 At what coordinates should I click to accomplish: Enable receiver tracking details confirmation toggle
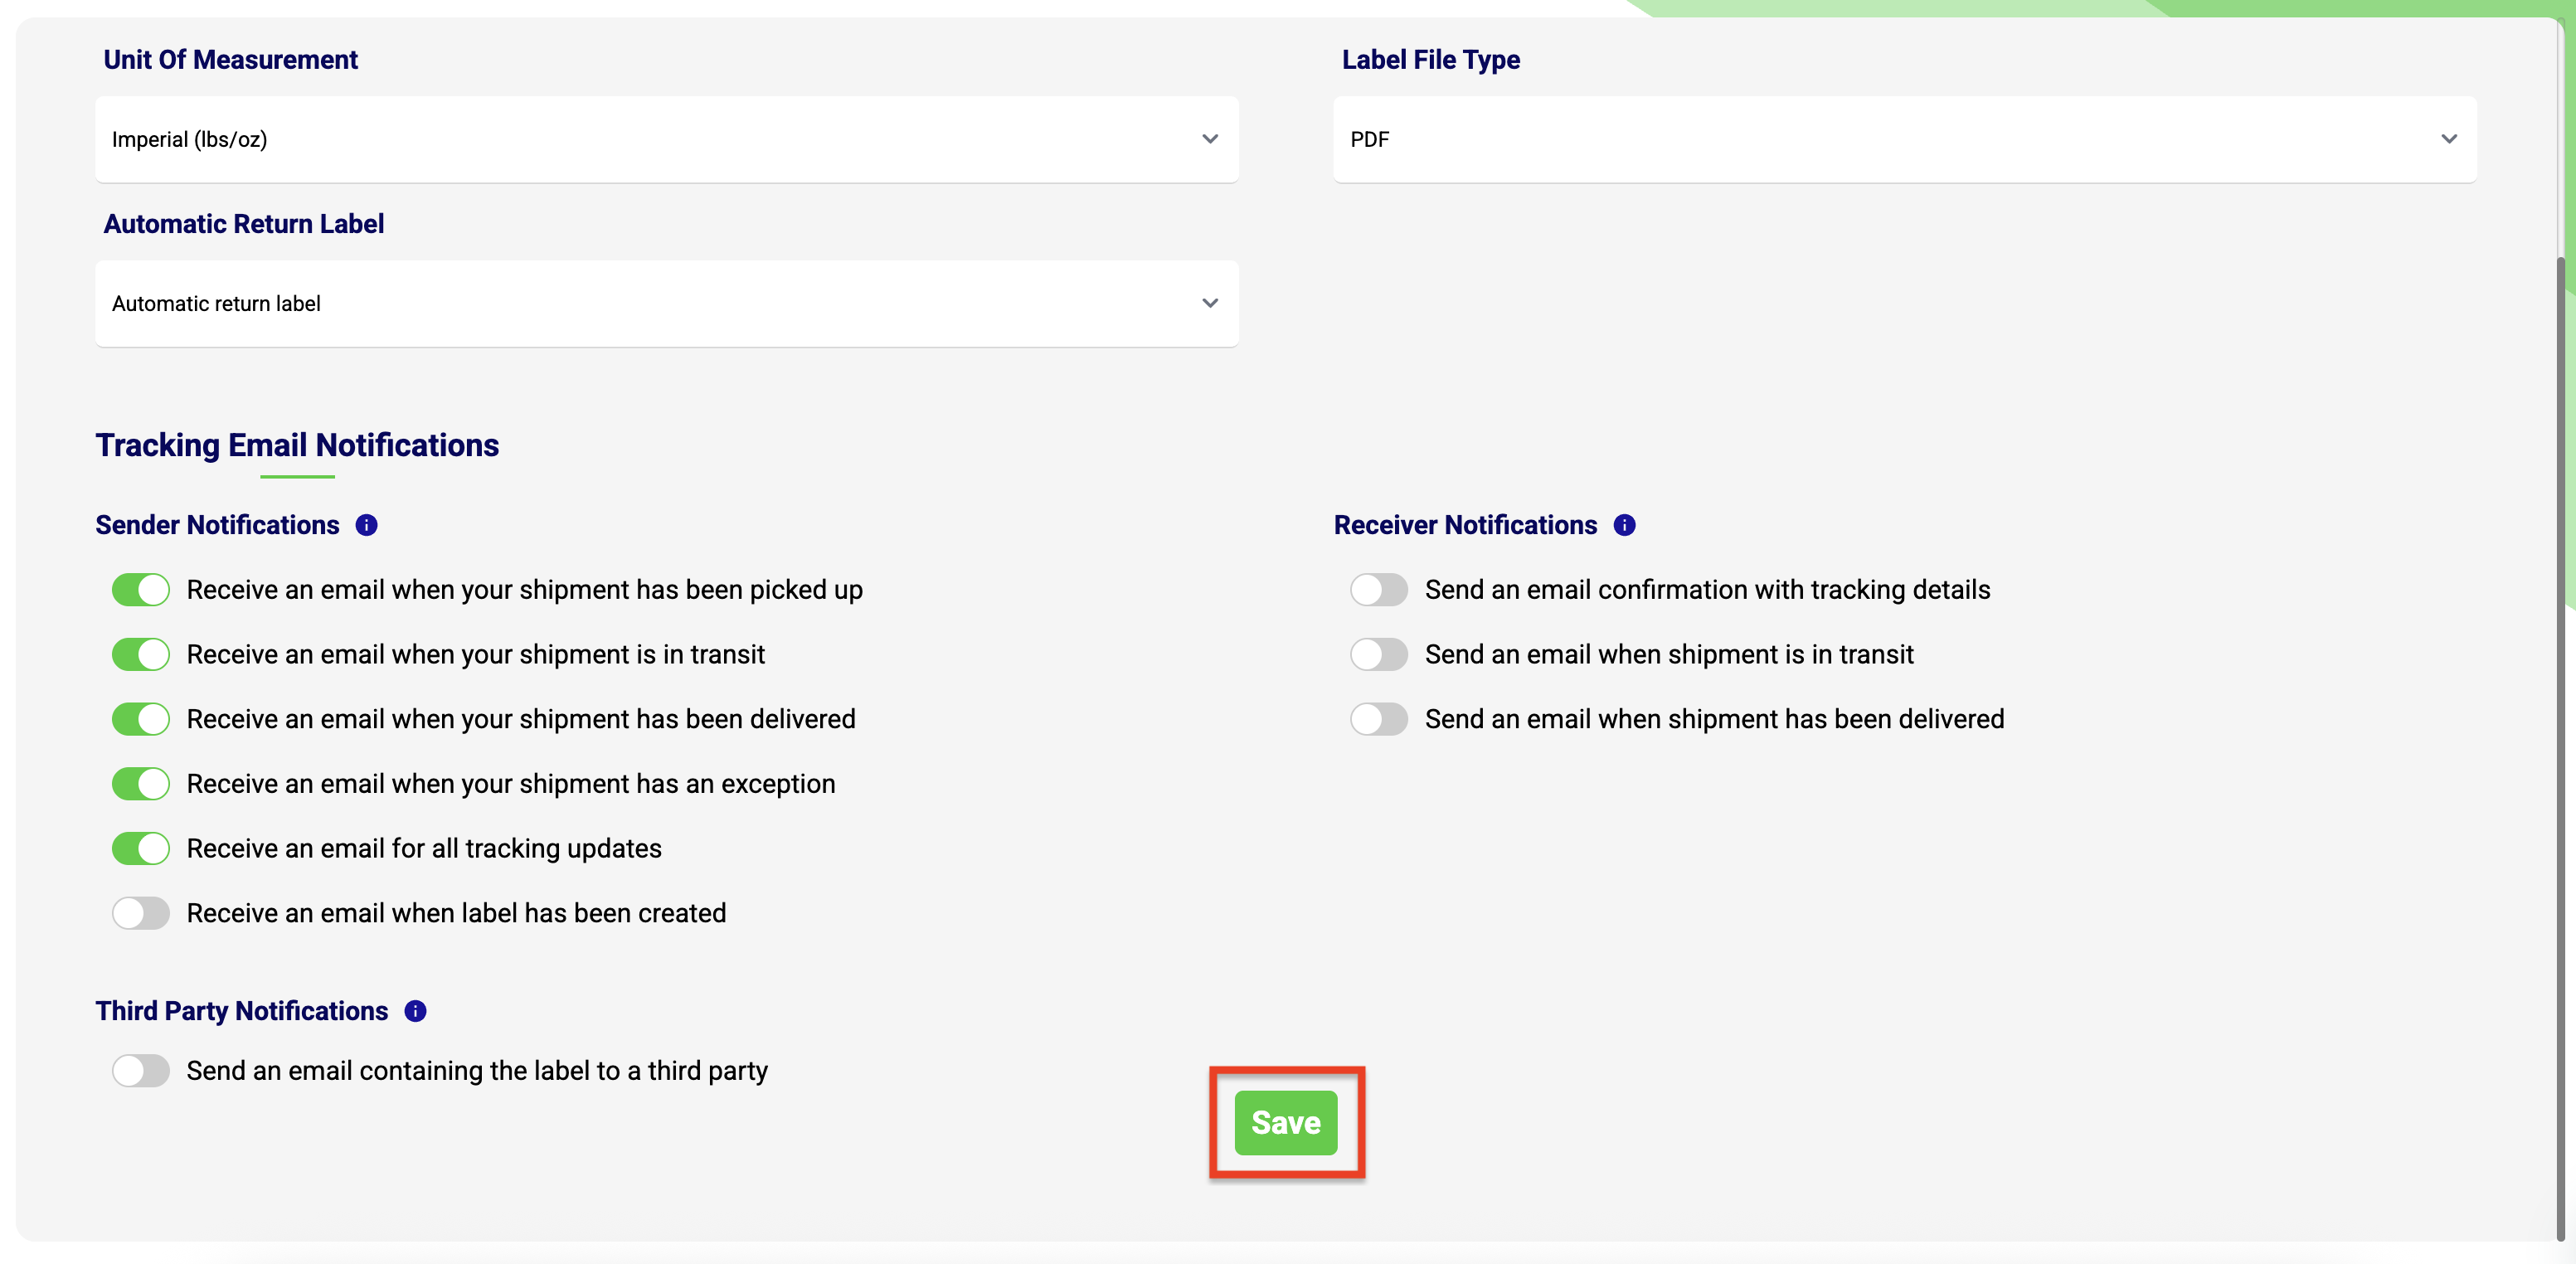1379,590
